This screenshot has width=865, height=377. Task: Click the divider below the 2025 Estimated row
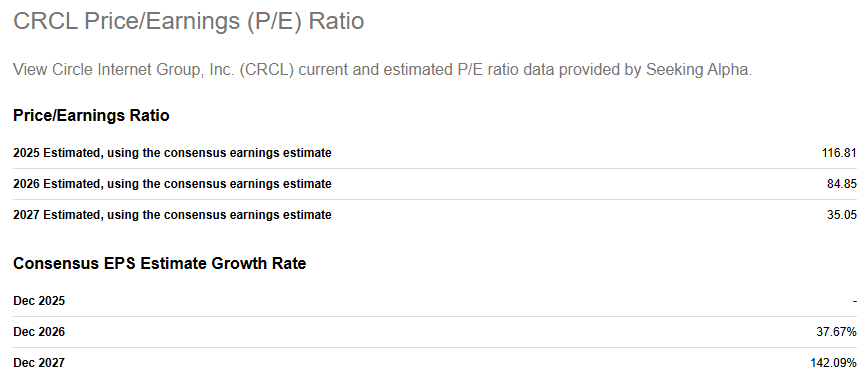tap(435, 168)
